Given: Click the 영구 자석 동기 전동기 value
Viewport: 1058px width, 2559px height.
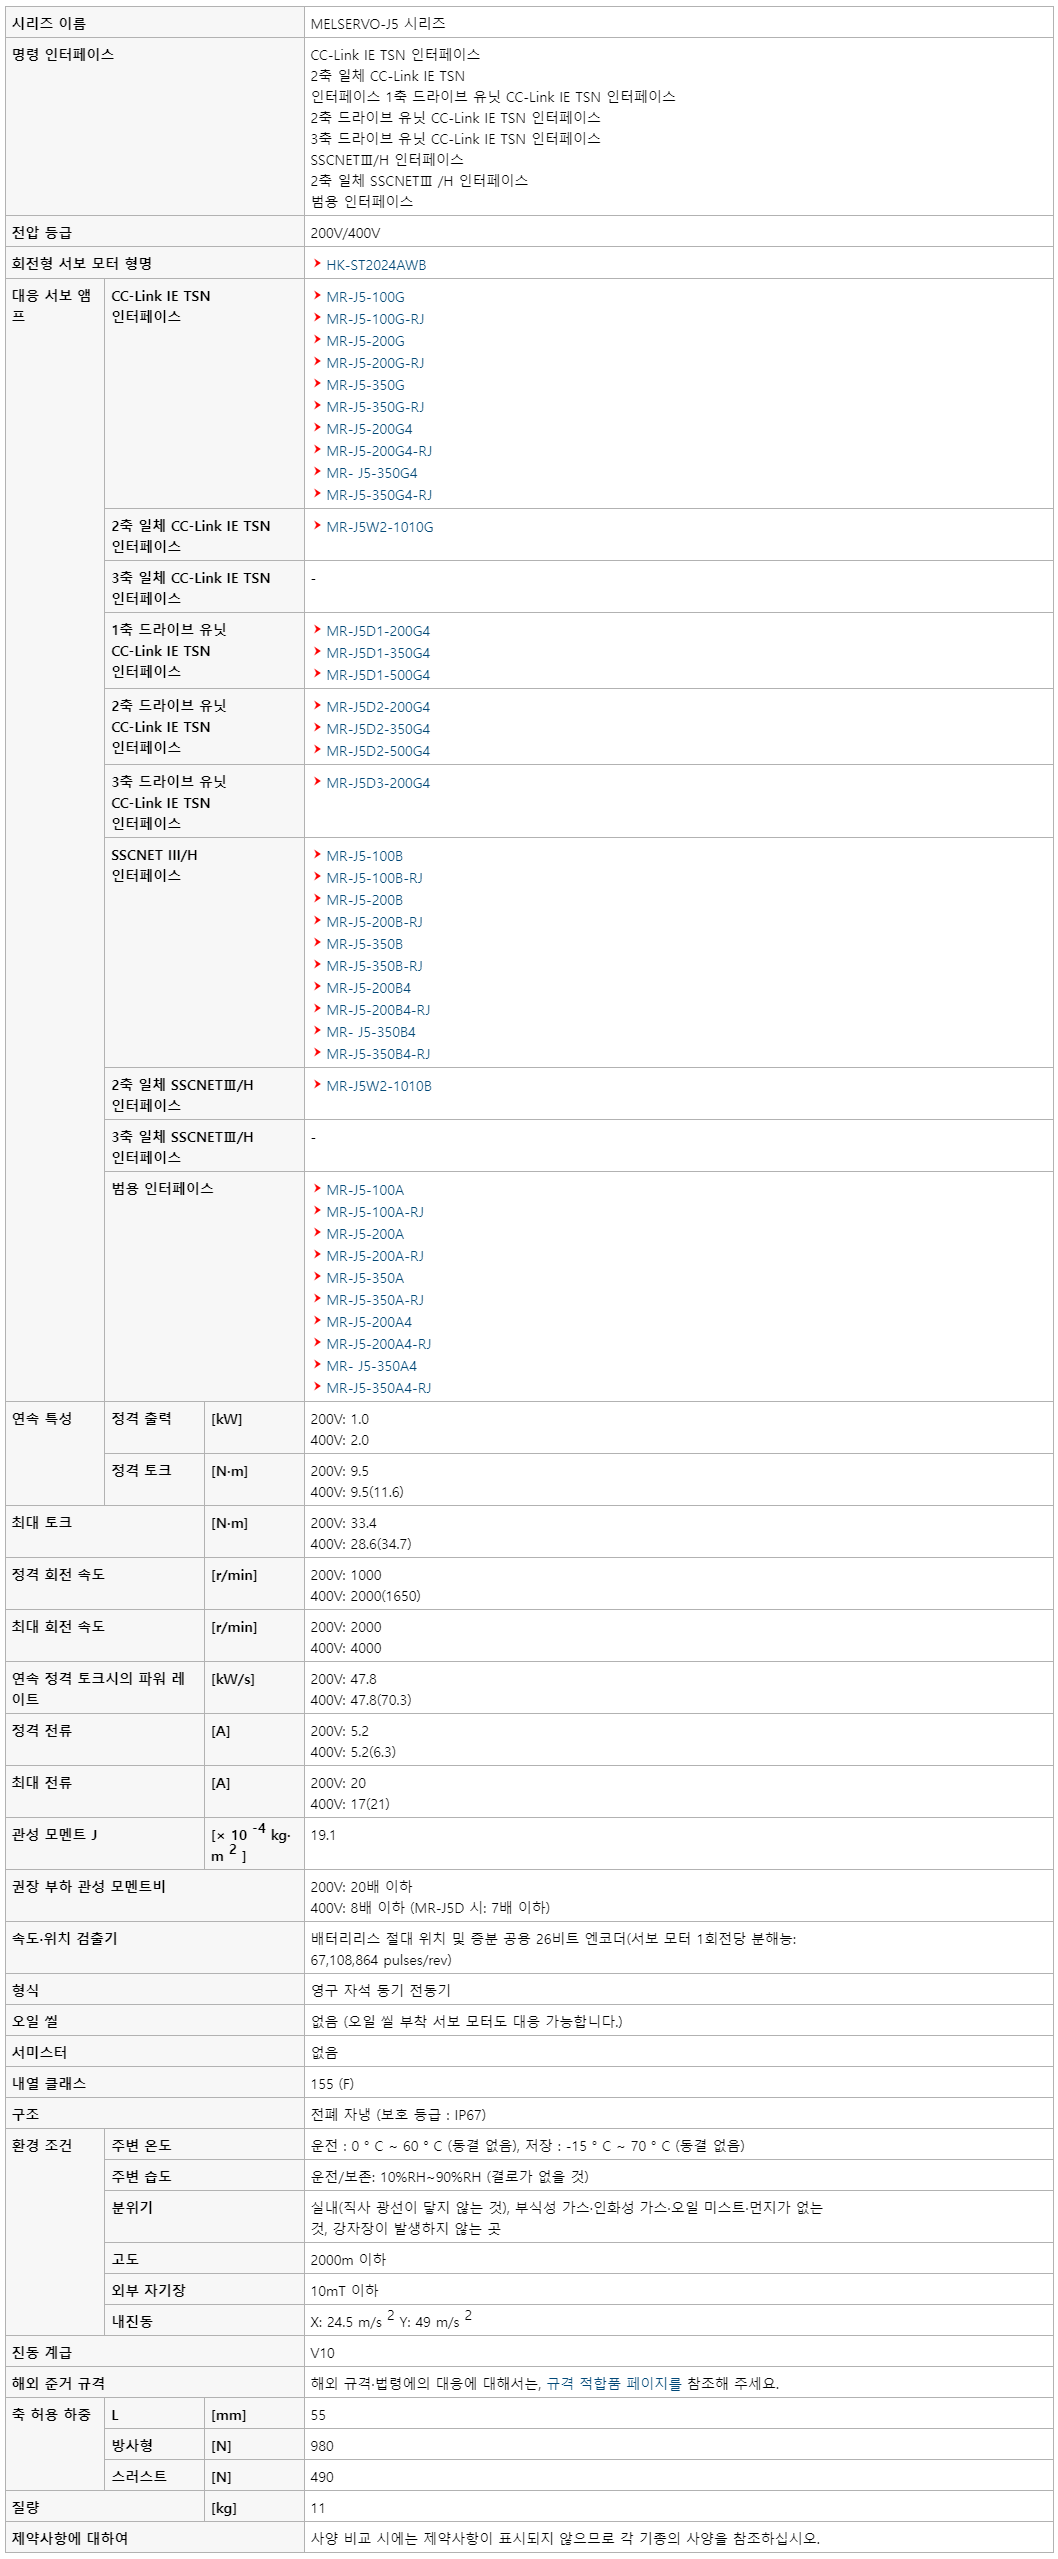Looking at the screenshot, I should (x=380, y=1990).
